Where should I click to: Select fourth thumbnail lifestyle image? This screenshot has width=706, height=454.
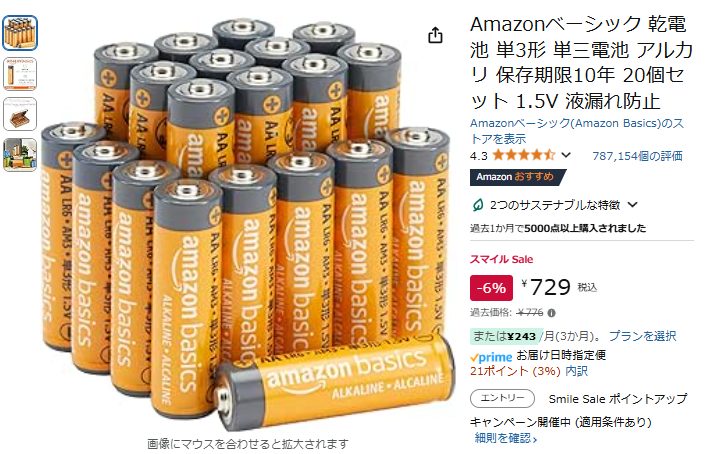[20, 155]
